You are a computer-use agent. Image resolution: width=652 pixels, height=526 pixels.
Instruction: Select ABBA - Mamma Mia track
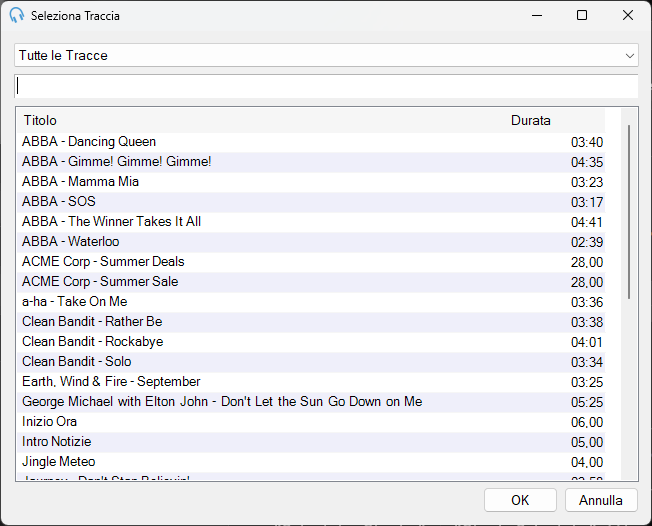[x=311, y=182]
